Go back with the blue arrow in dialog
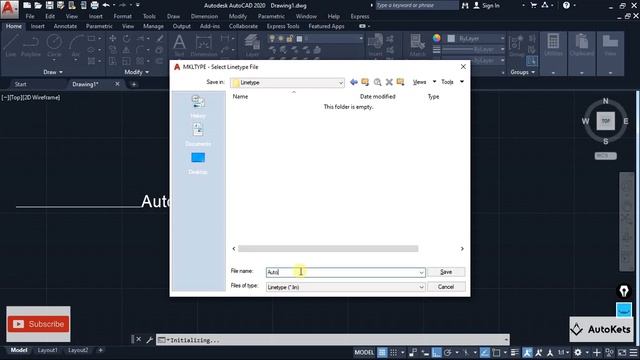 354,82
